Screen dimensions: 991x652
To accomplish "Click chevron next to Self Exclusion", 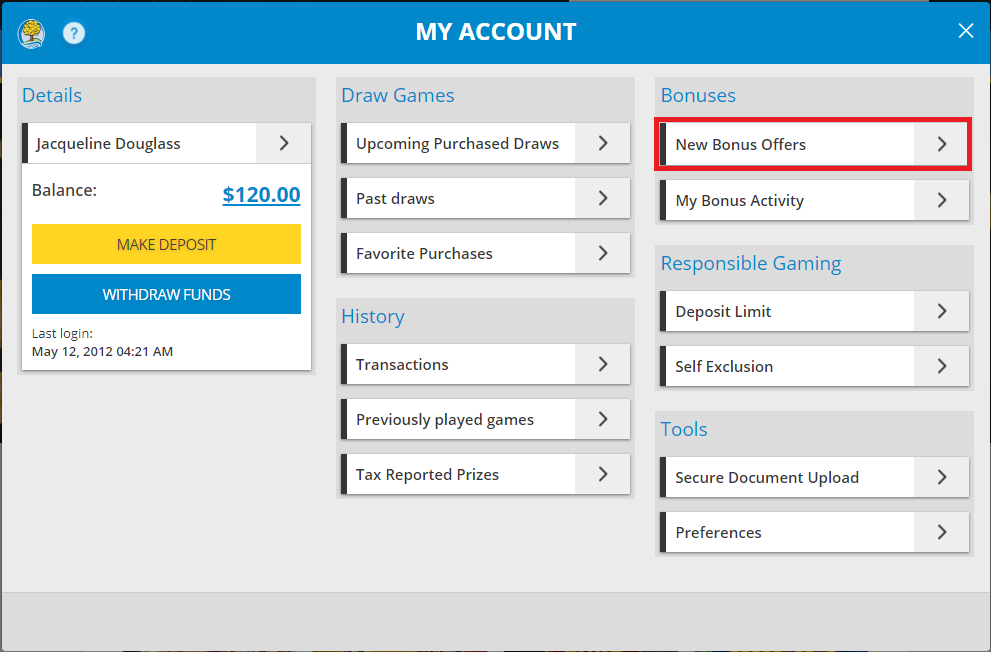I will tap(942, 366).
